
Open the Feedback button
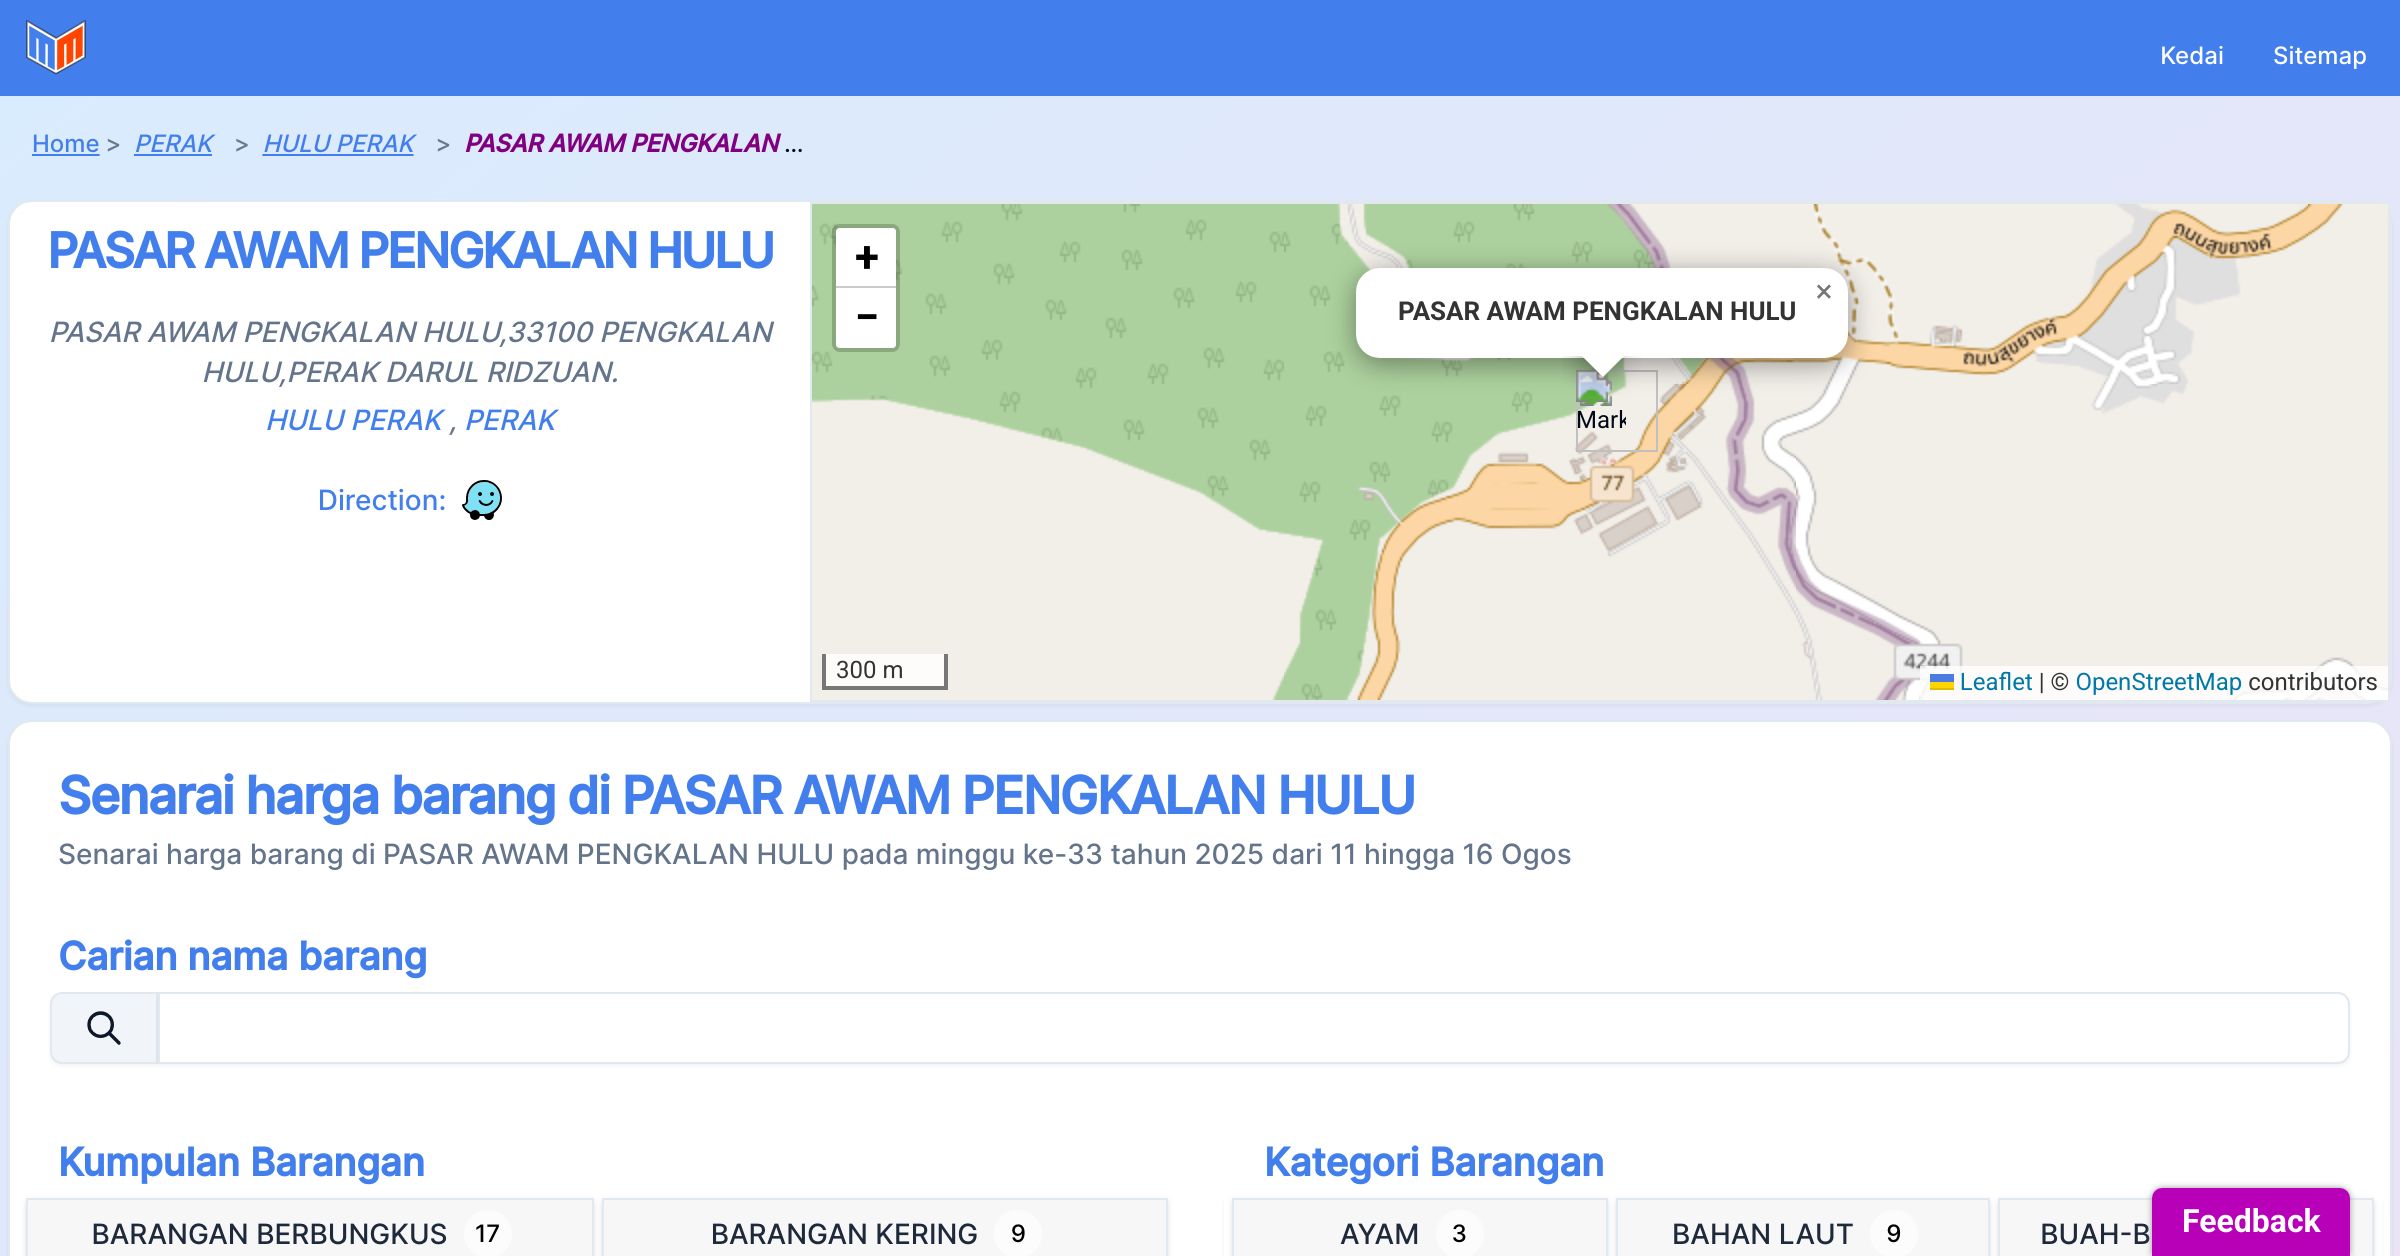click(2250, 1221)
